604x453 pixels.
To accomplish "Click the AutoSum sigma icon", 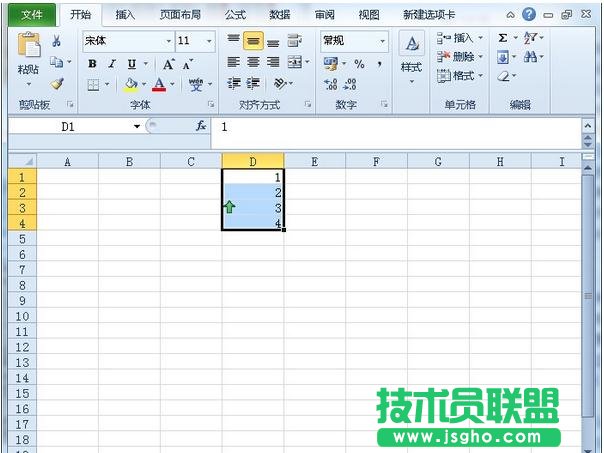I will coord(503,38).
